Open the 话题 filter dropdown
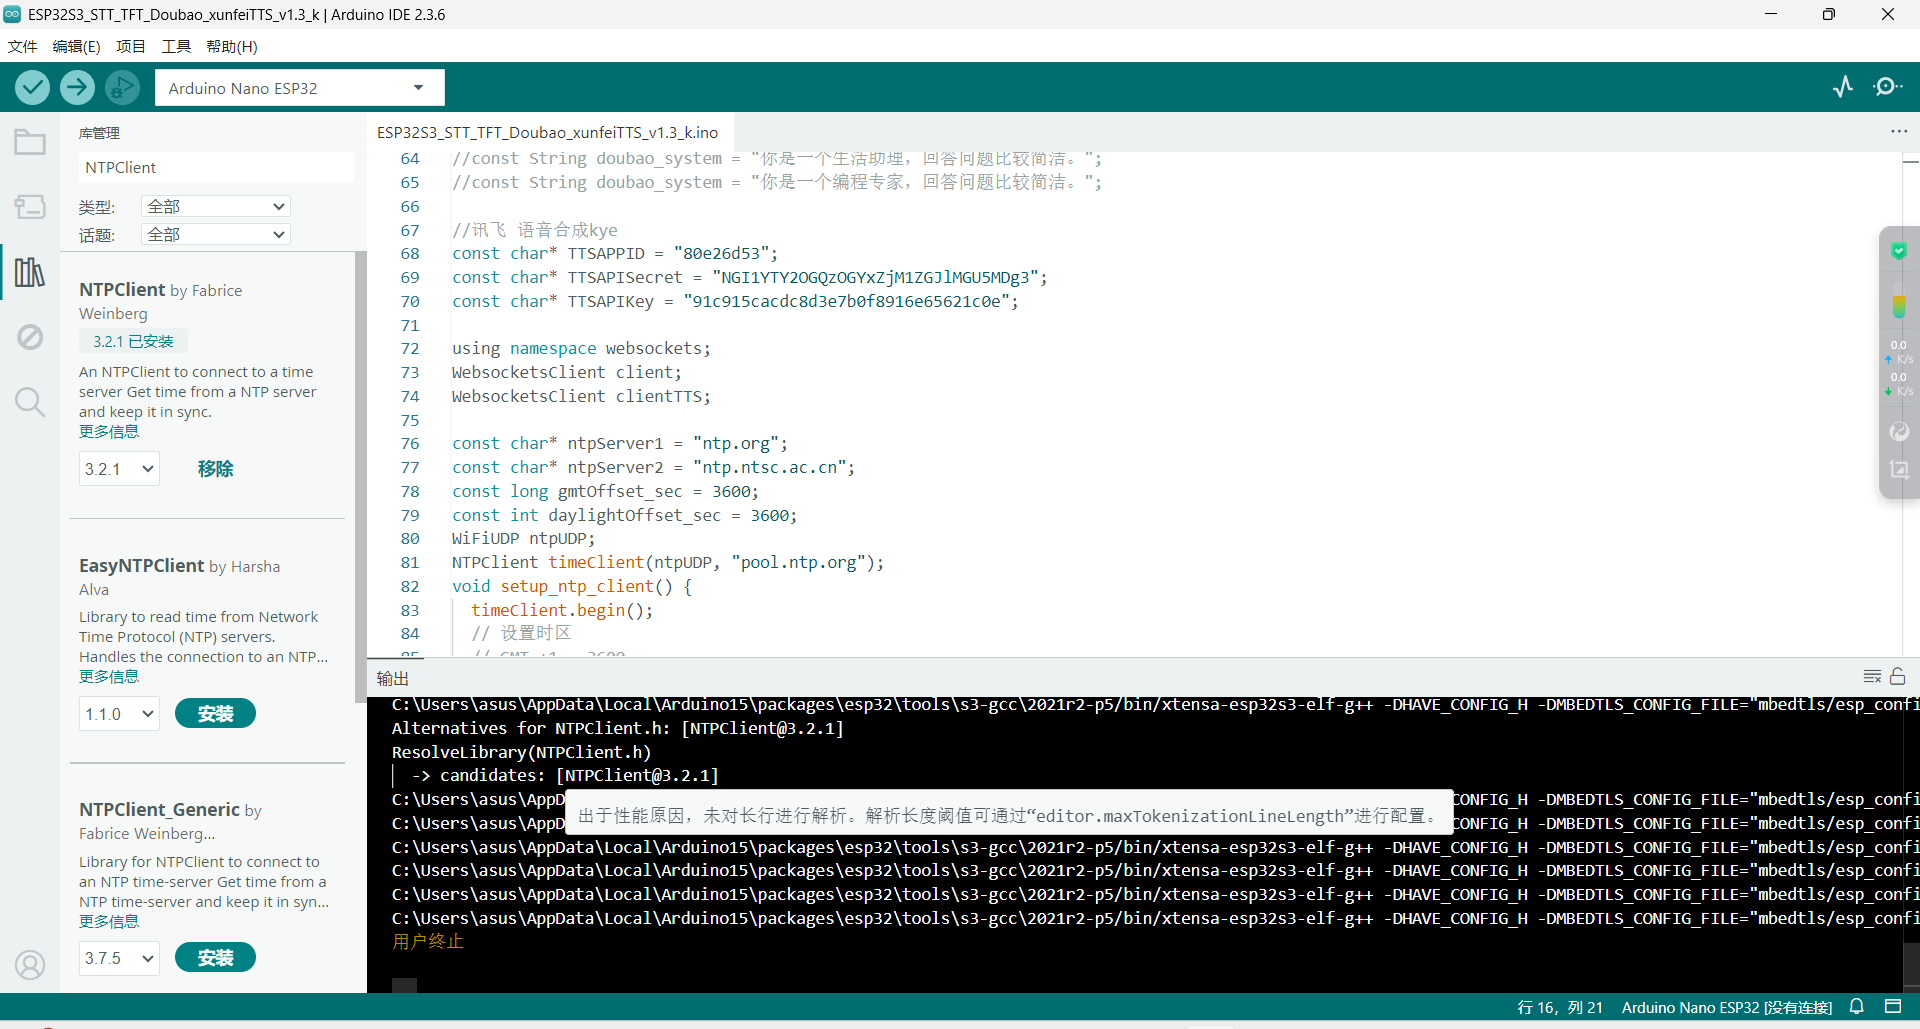1920x1029 pixels. coord(215,234)
